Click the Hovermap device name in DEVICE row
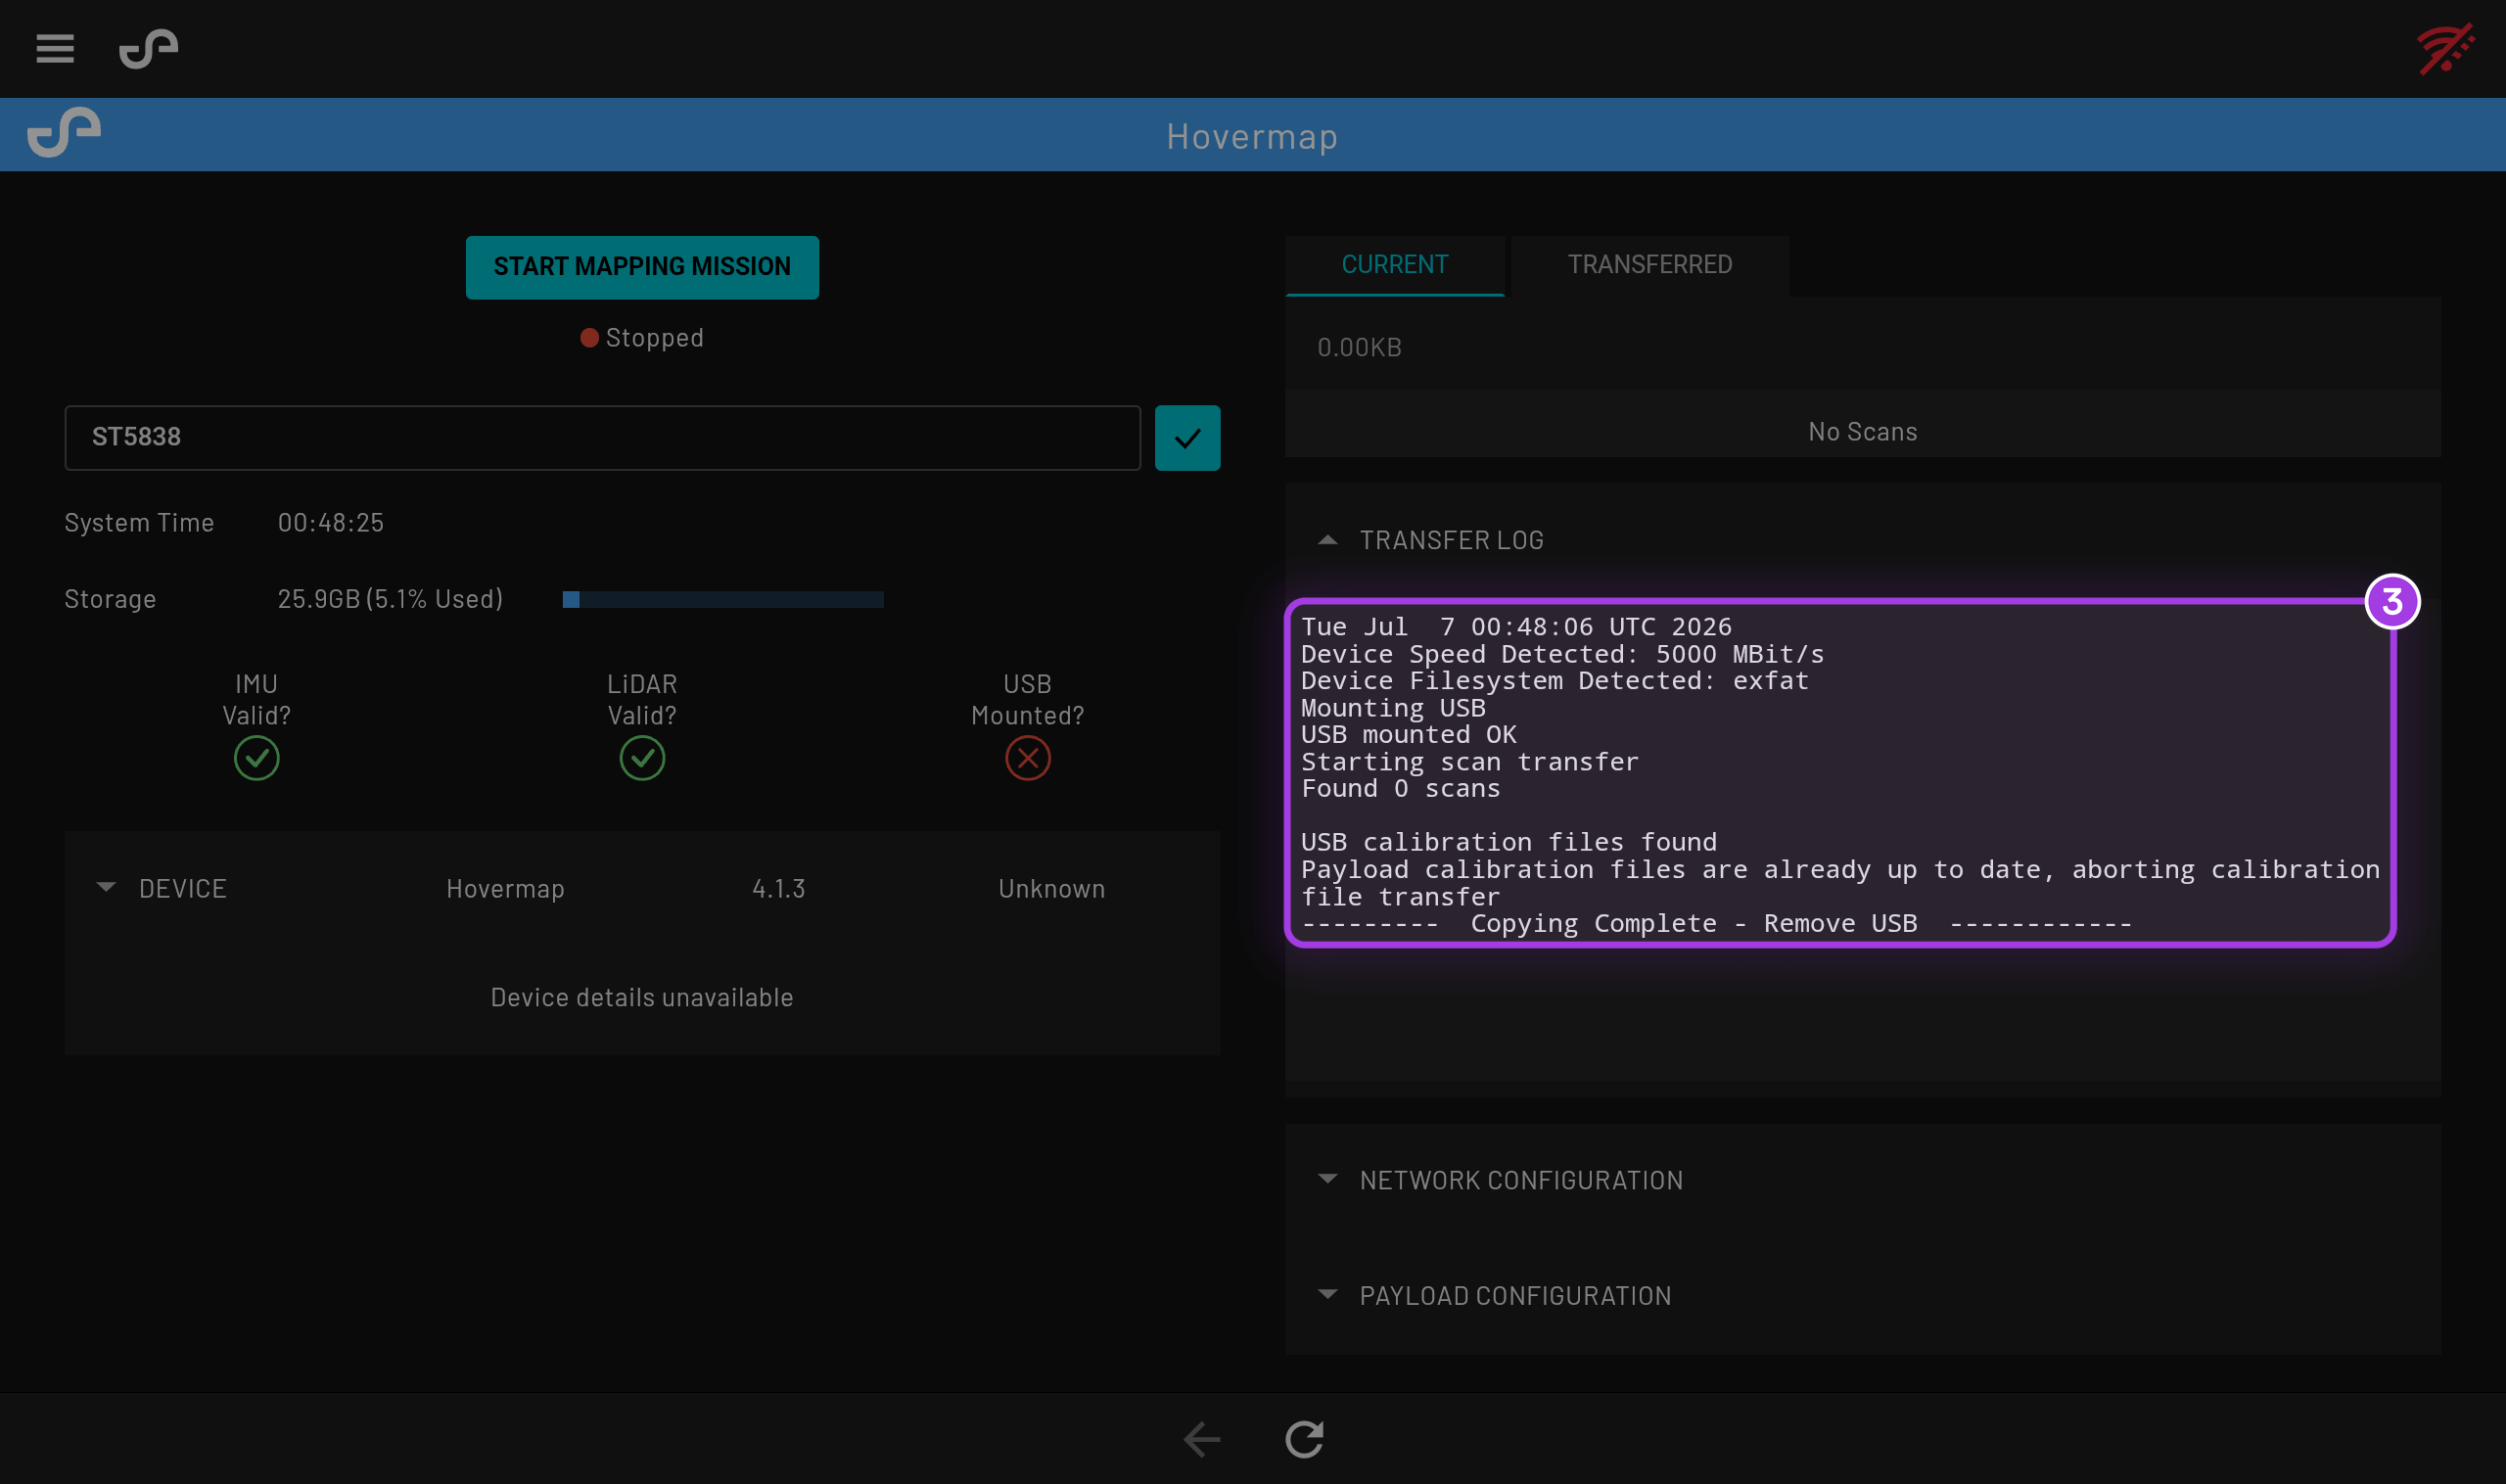The height and width of the screenshot is (1484, 2506). (x=505, y=889)
